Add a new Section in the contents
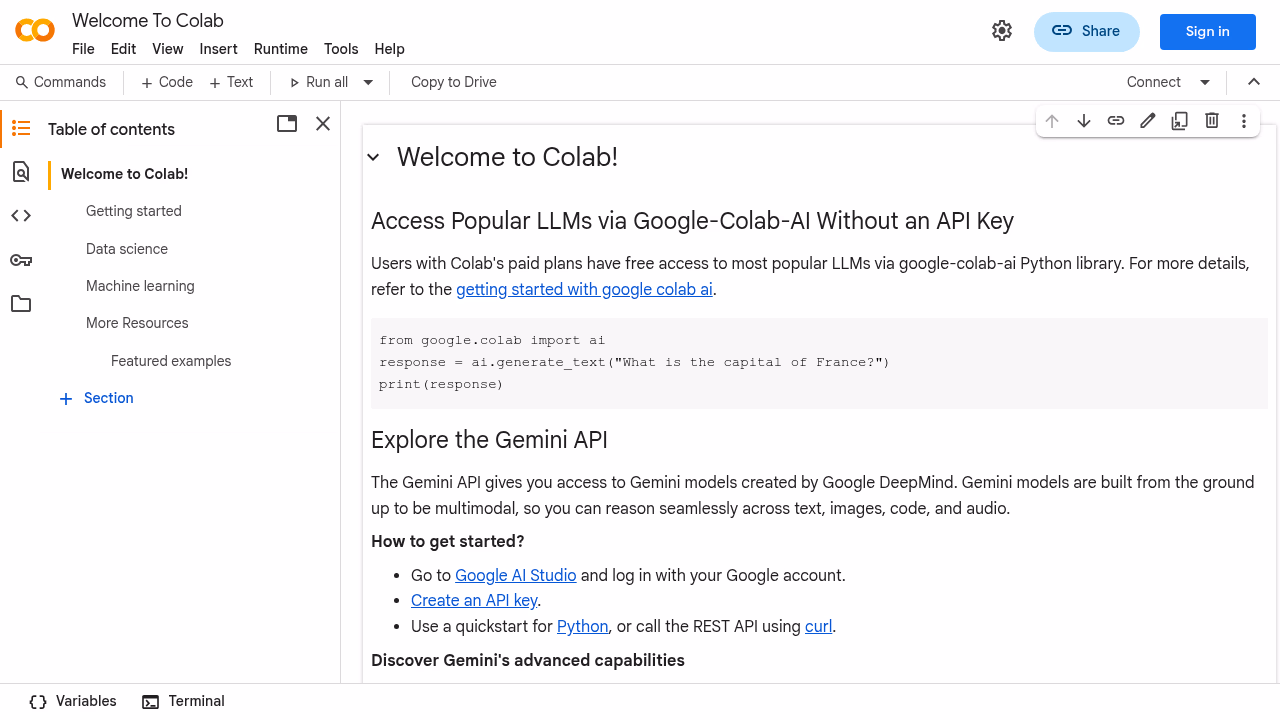1280x720 pixels. point(97,398)
